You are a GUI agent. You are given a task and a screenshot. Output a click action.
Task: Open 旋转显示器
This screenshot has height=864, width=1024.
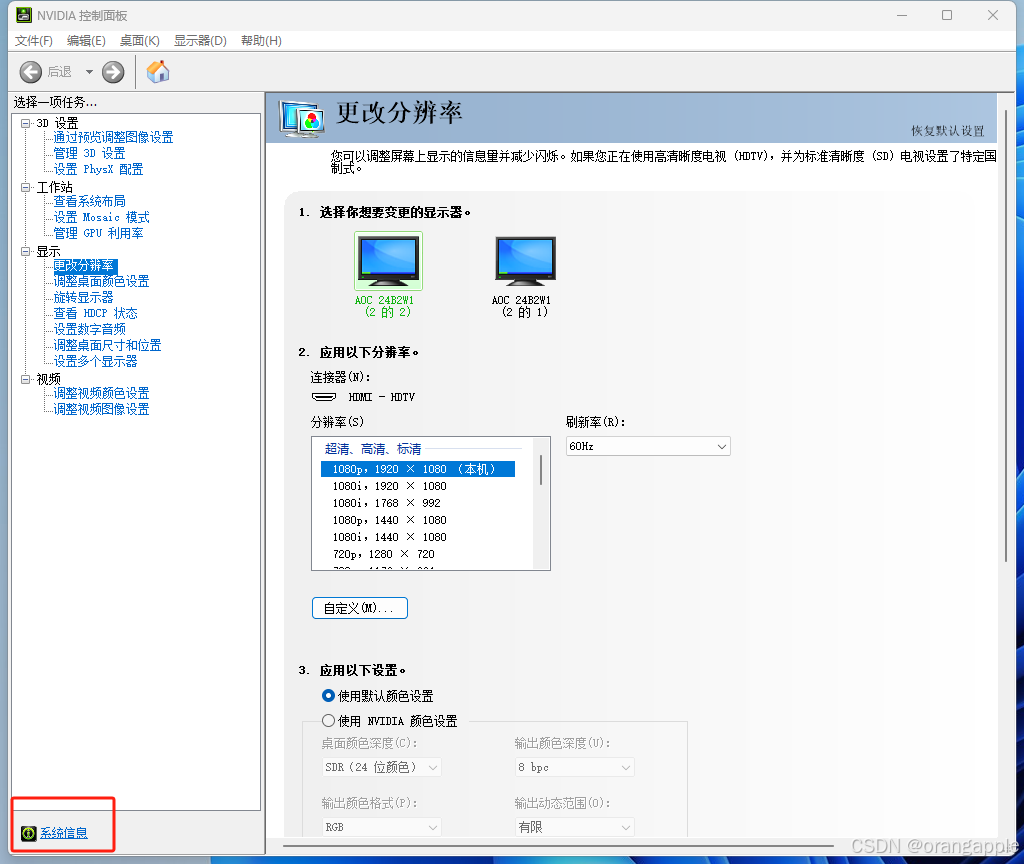point(83,297)
